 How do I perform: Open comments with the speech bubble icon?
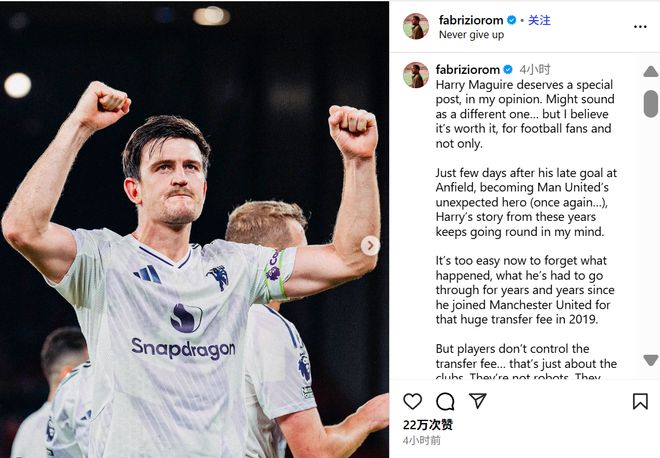click(445, 401)
